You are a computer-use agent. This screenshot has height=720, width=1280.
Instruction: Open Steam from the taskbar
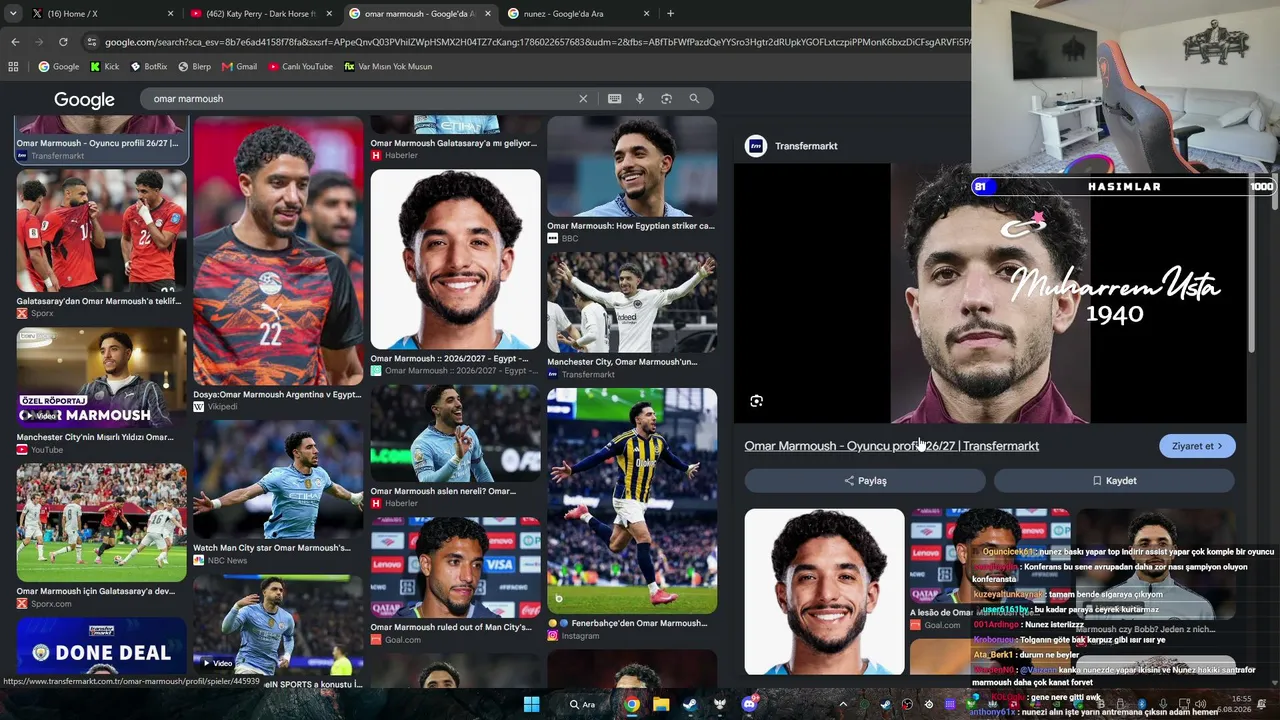[690, 704]
